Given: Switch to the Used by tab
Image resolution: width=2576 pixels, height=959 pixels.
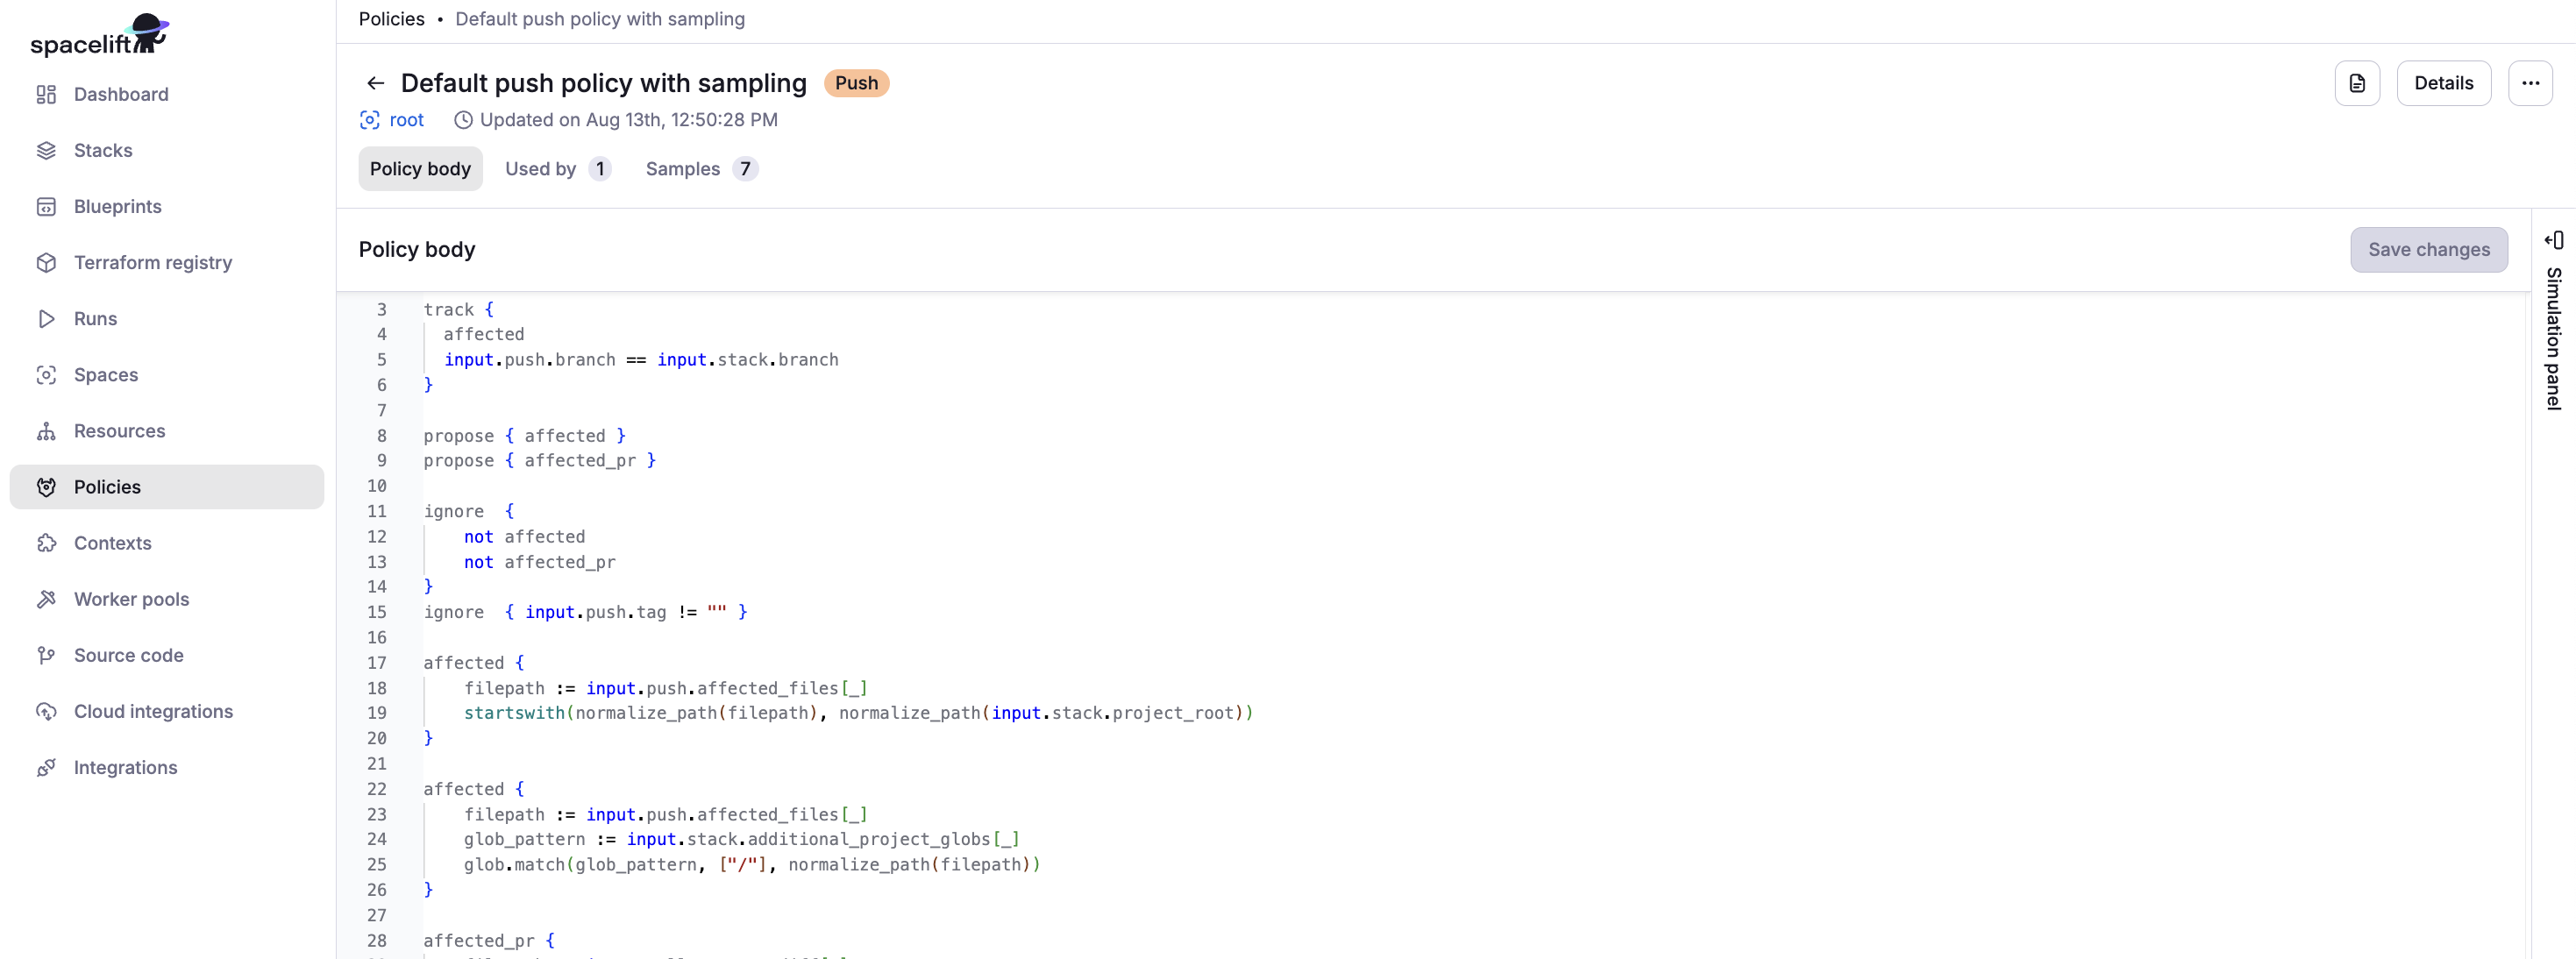Looking at the screenshot, I should (x=556, y=169).
